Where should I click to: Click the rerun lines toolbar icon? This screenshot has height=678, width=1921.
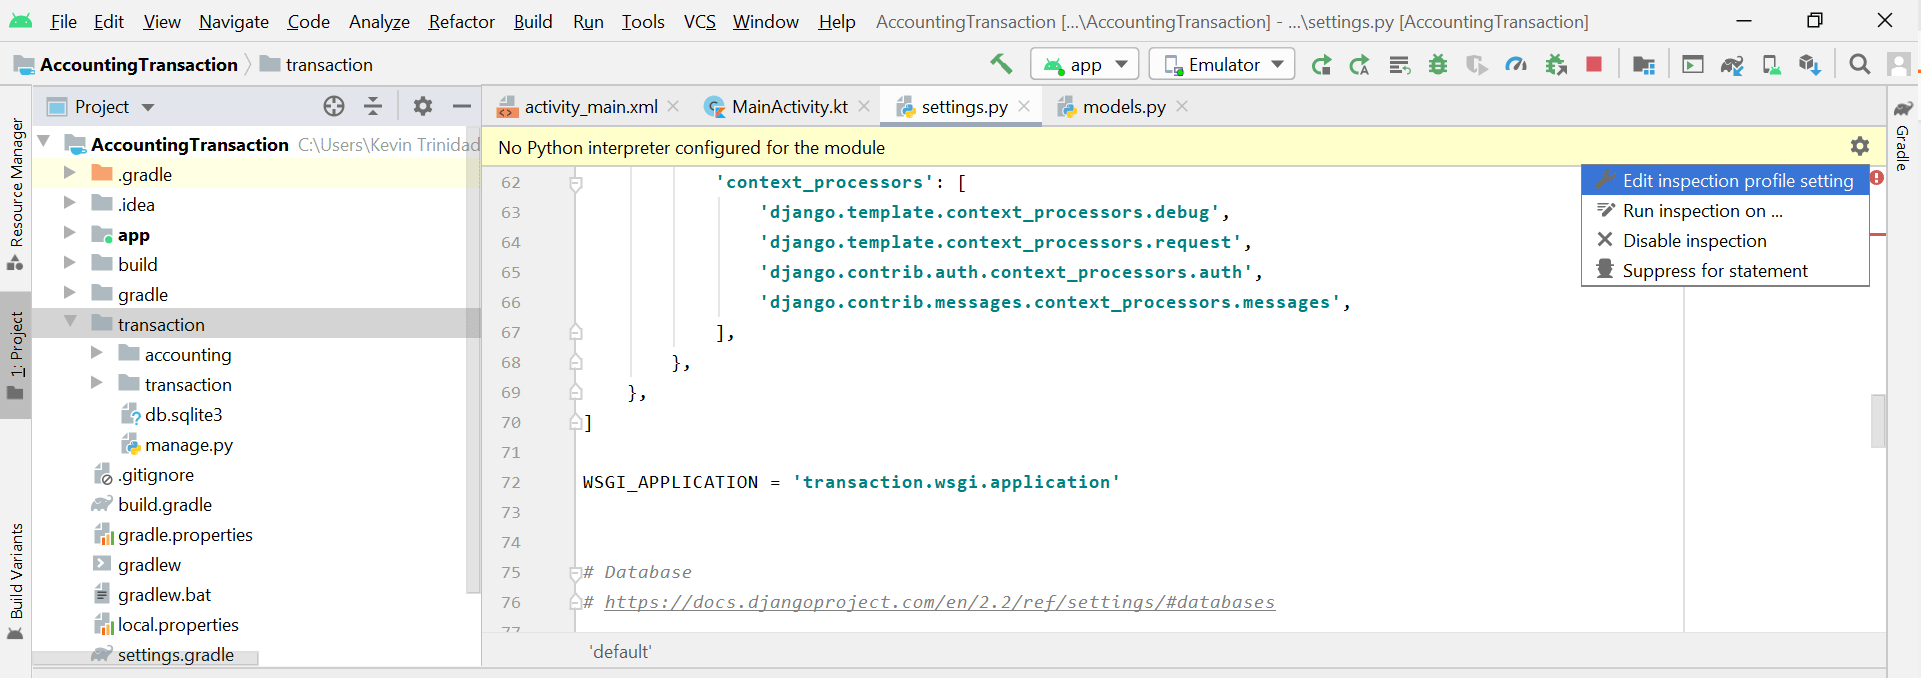1399,65
